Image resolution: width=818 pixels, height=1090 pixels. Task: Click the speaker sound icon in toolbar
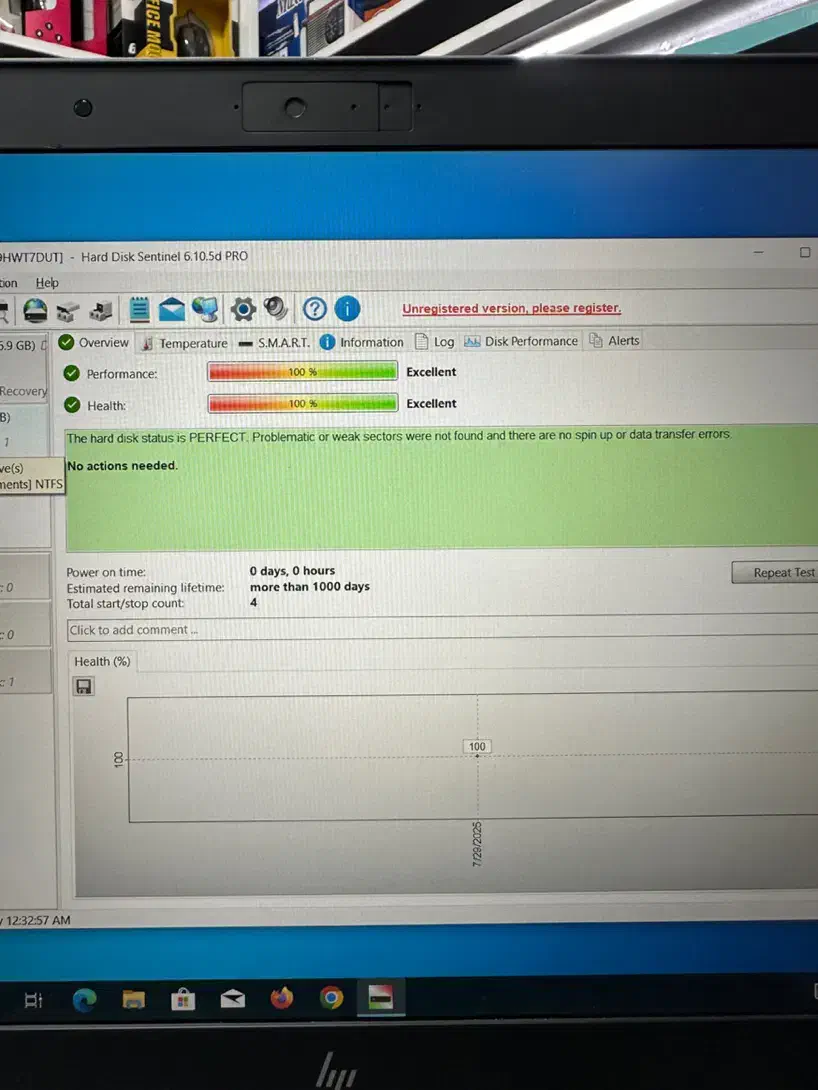276,308
